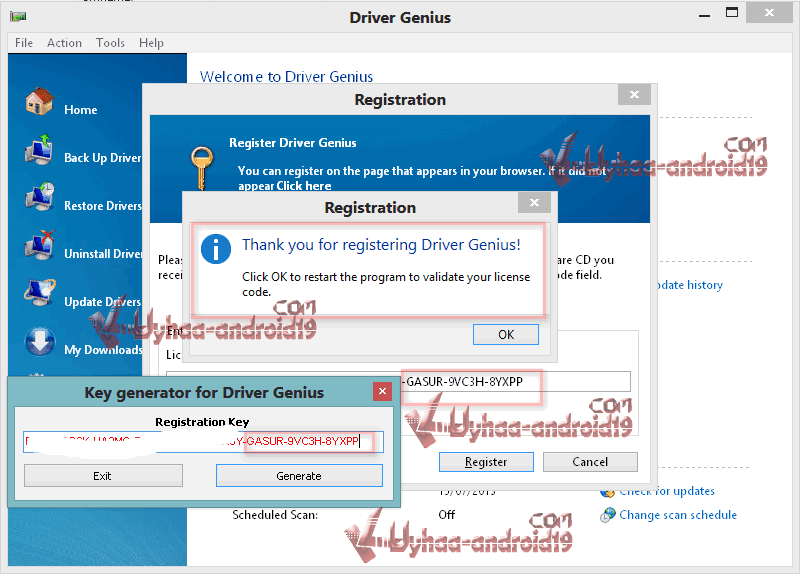Click Exit in key generator
800x574 pixels.
click(103, 476)
